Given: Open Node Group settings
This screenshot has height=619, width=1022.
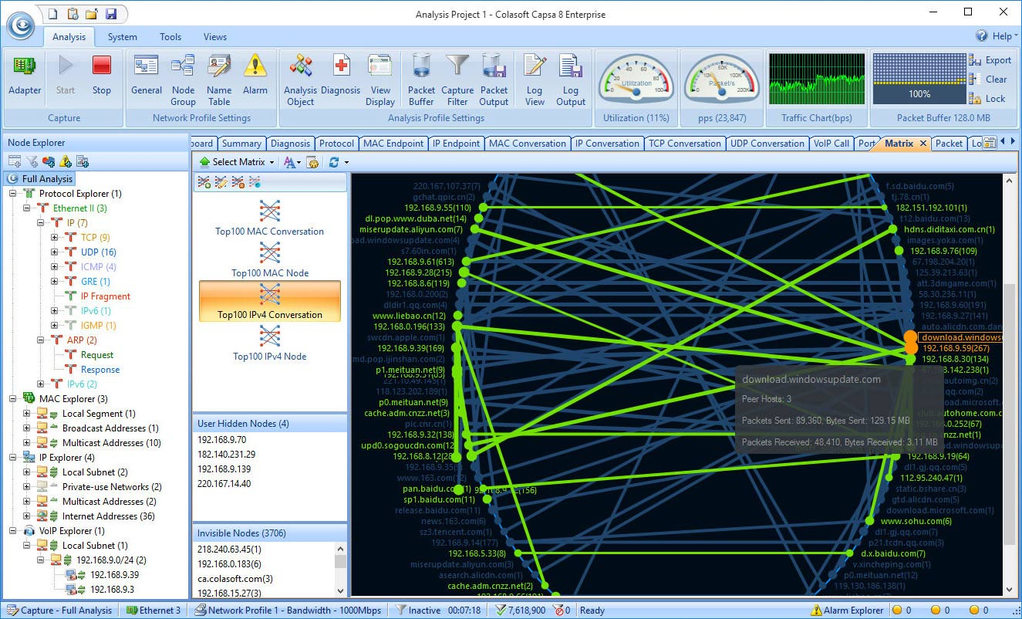Looking at the screenshot, I should pos(183,80).
